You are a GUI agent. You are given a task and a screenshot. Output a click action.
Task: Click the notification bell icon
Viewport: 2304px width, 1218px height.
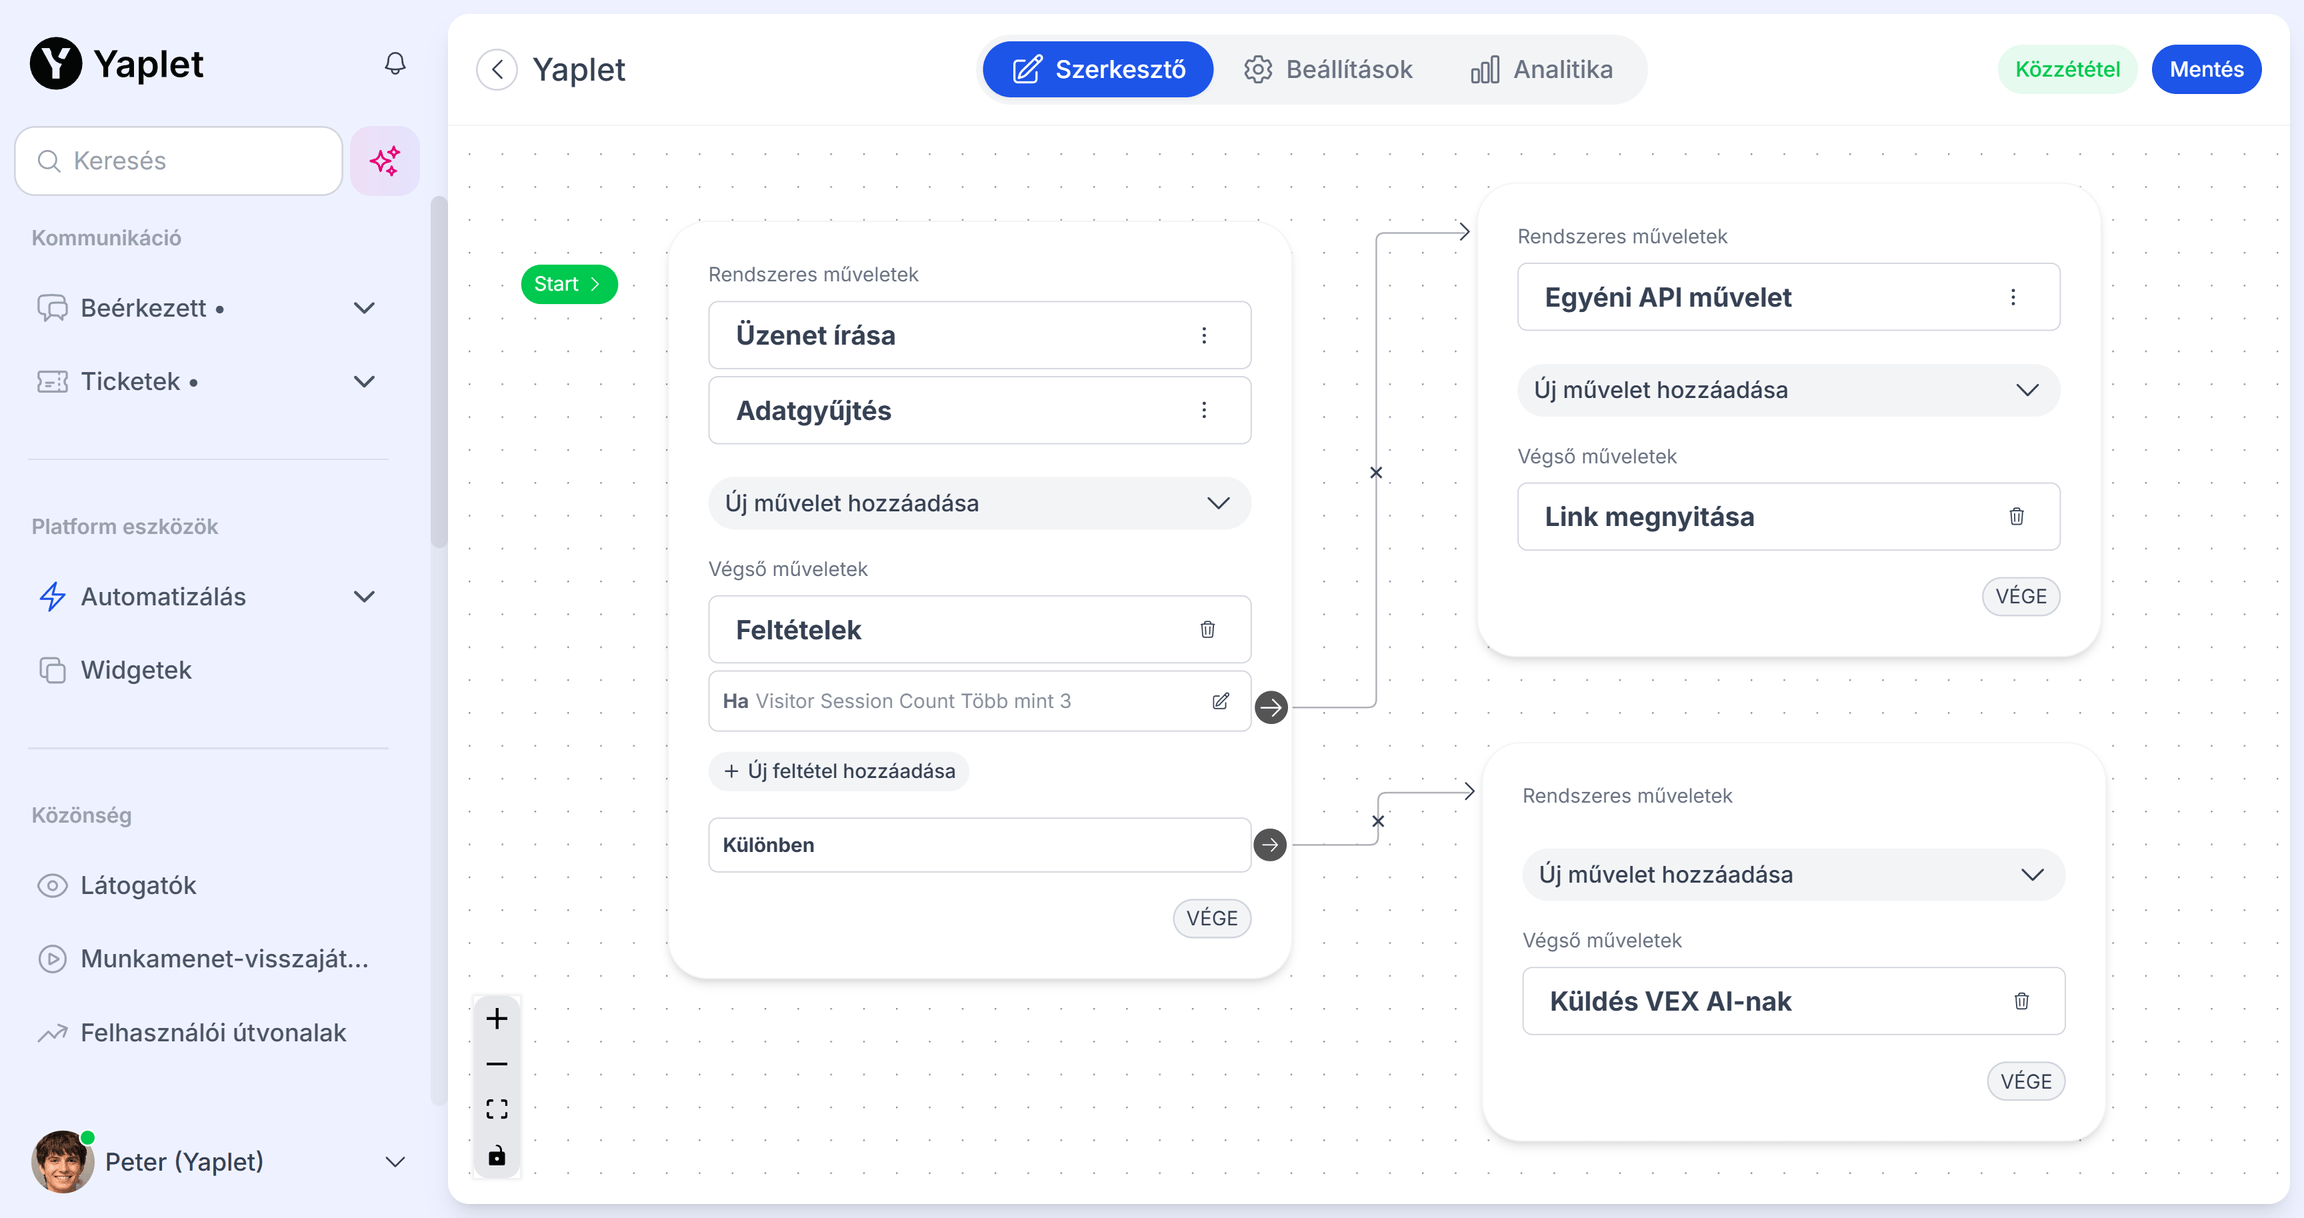coord(395,64)
